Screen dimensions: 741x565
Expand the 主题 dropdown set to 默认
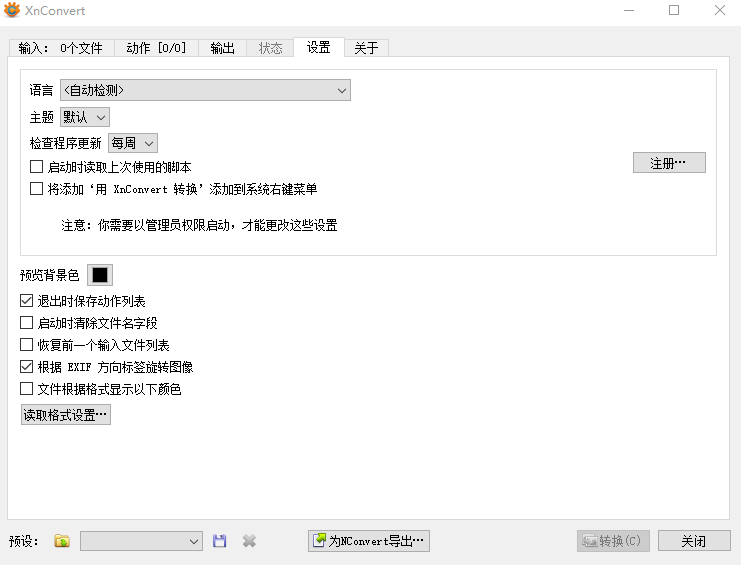point(85,117)
